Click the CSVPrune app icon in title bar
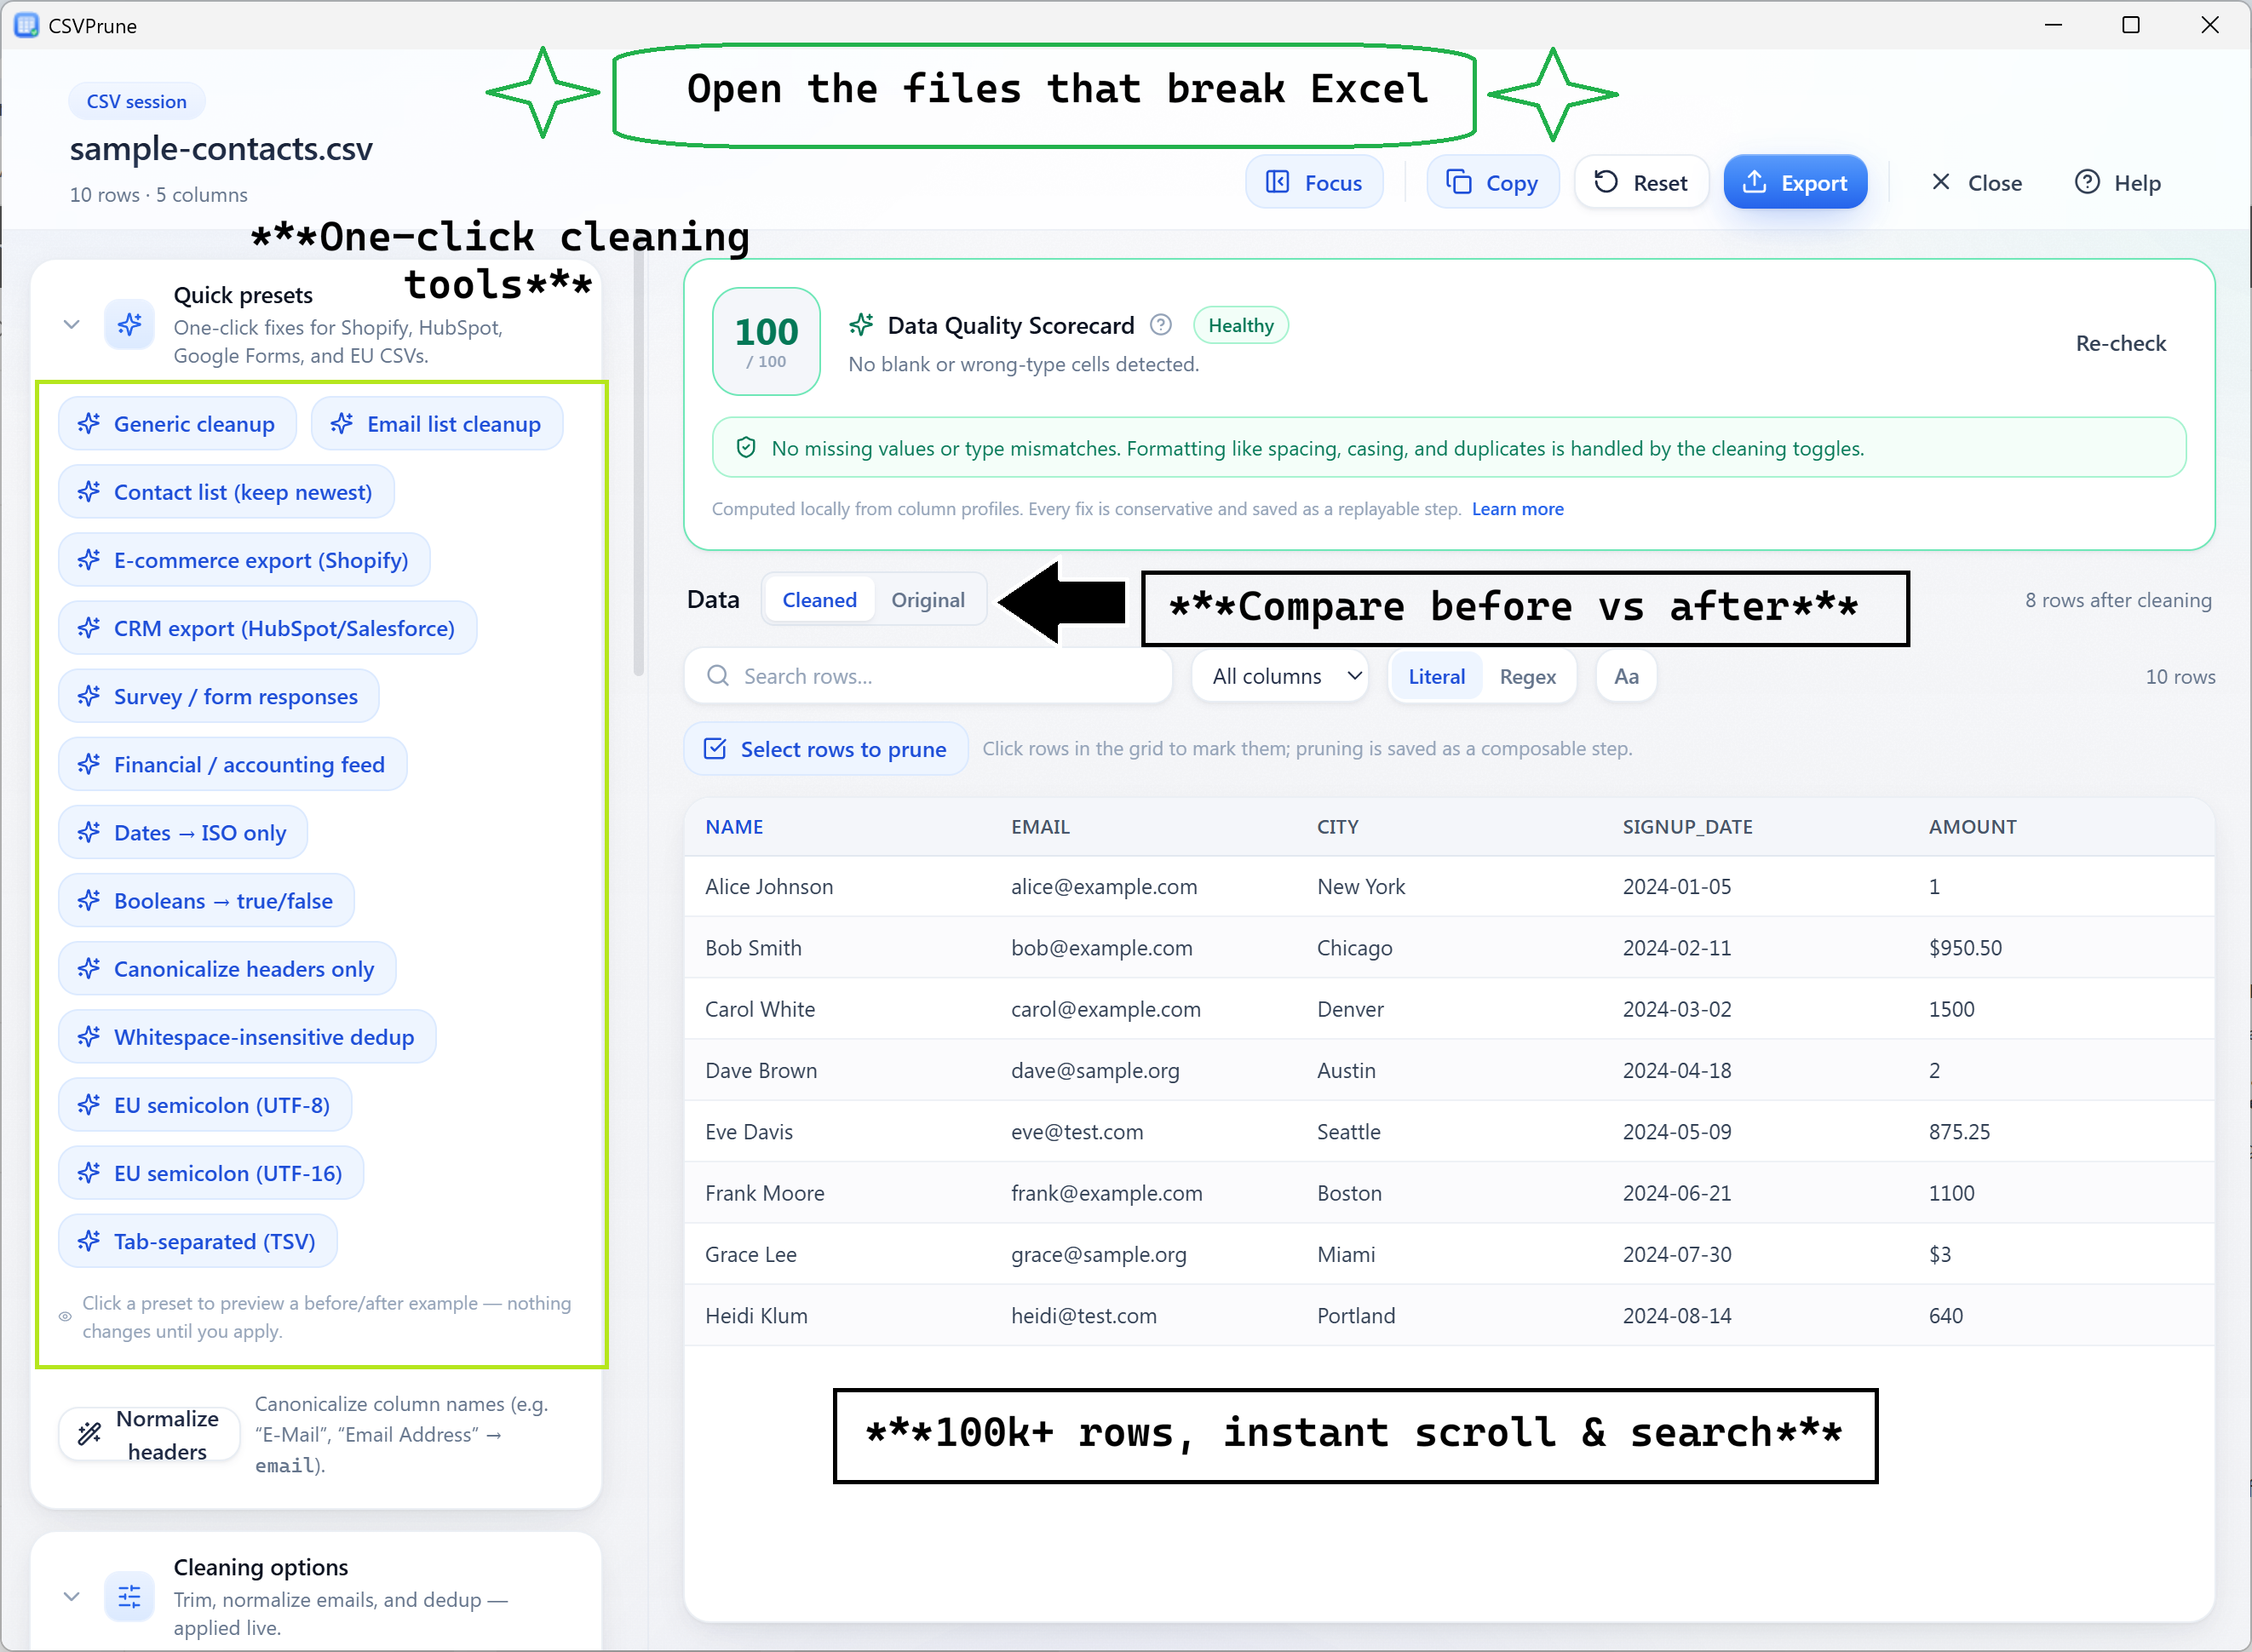This screenshot has height=1652, width=2252. click(26, 25)
